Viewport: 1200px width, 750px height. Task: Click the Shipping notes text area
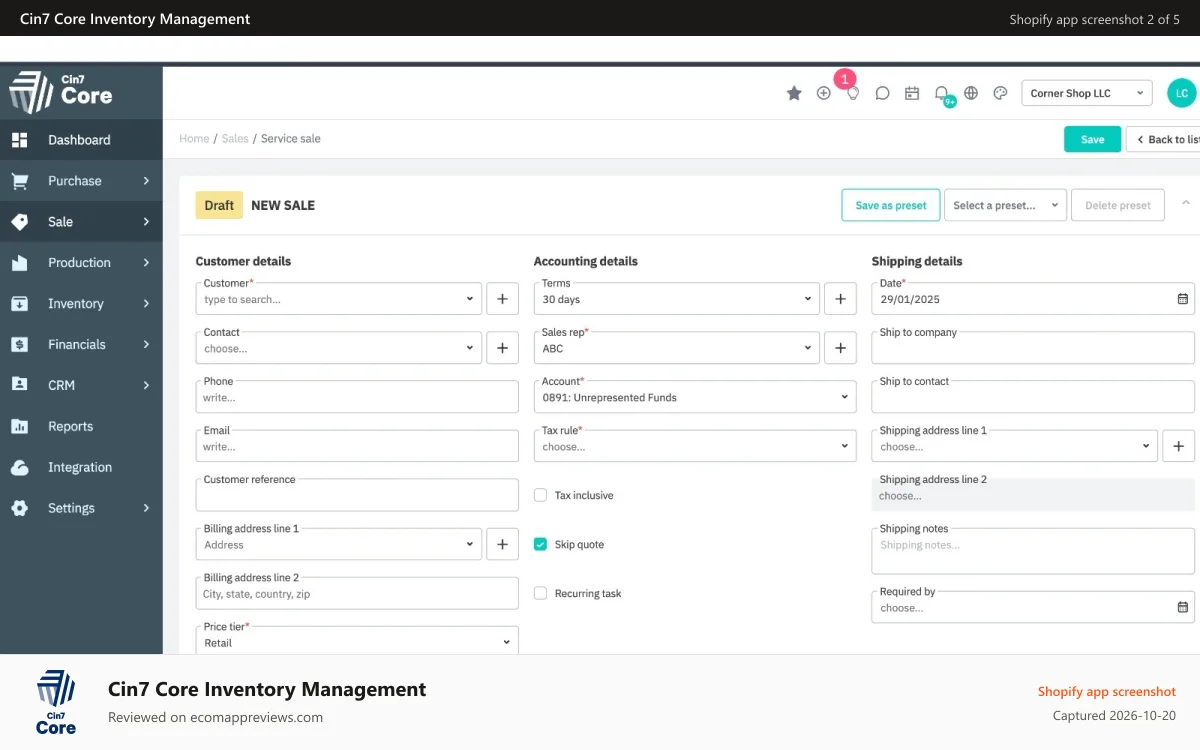tap(1033, 551)
